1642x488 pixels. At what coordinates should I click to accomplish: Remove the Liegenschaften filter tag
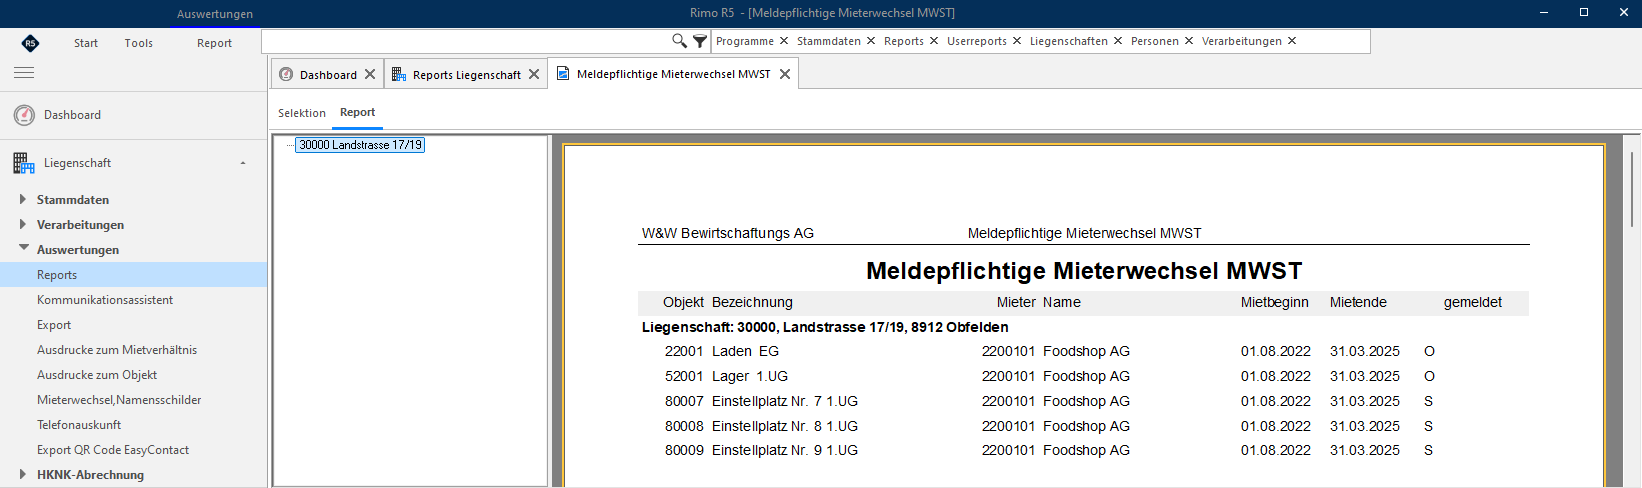[x=1118, y=41]
